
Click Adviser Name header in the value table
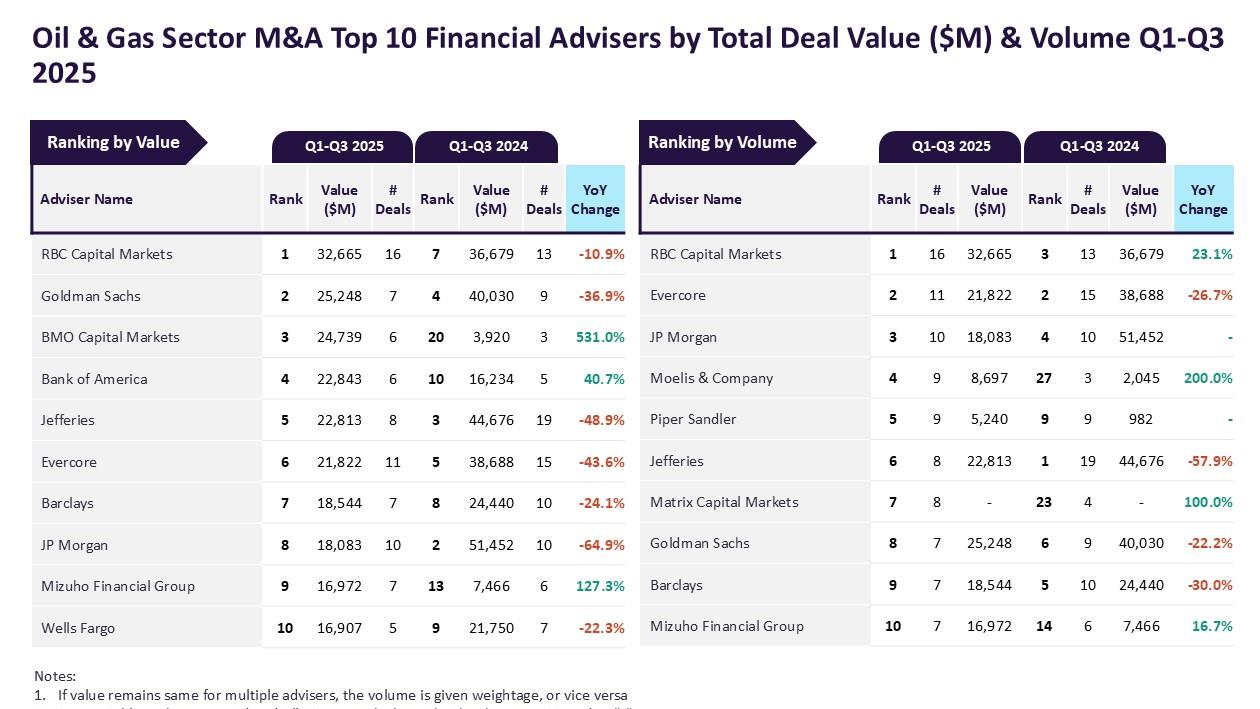[x=87, y=199]
